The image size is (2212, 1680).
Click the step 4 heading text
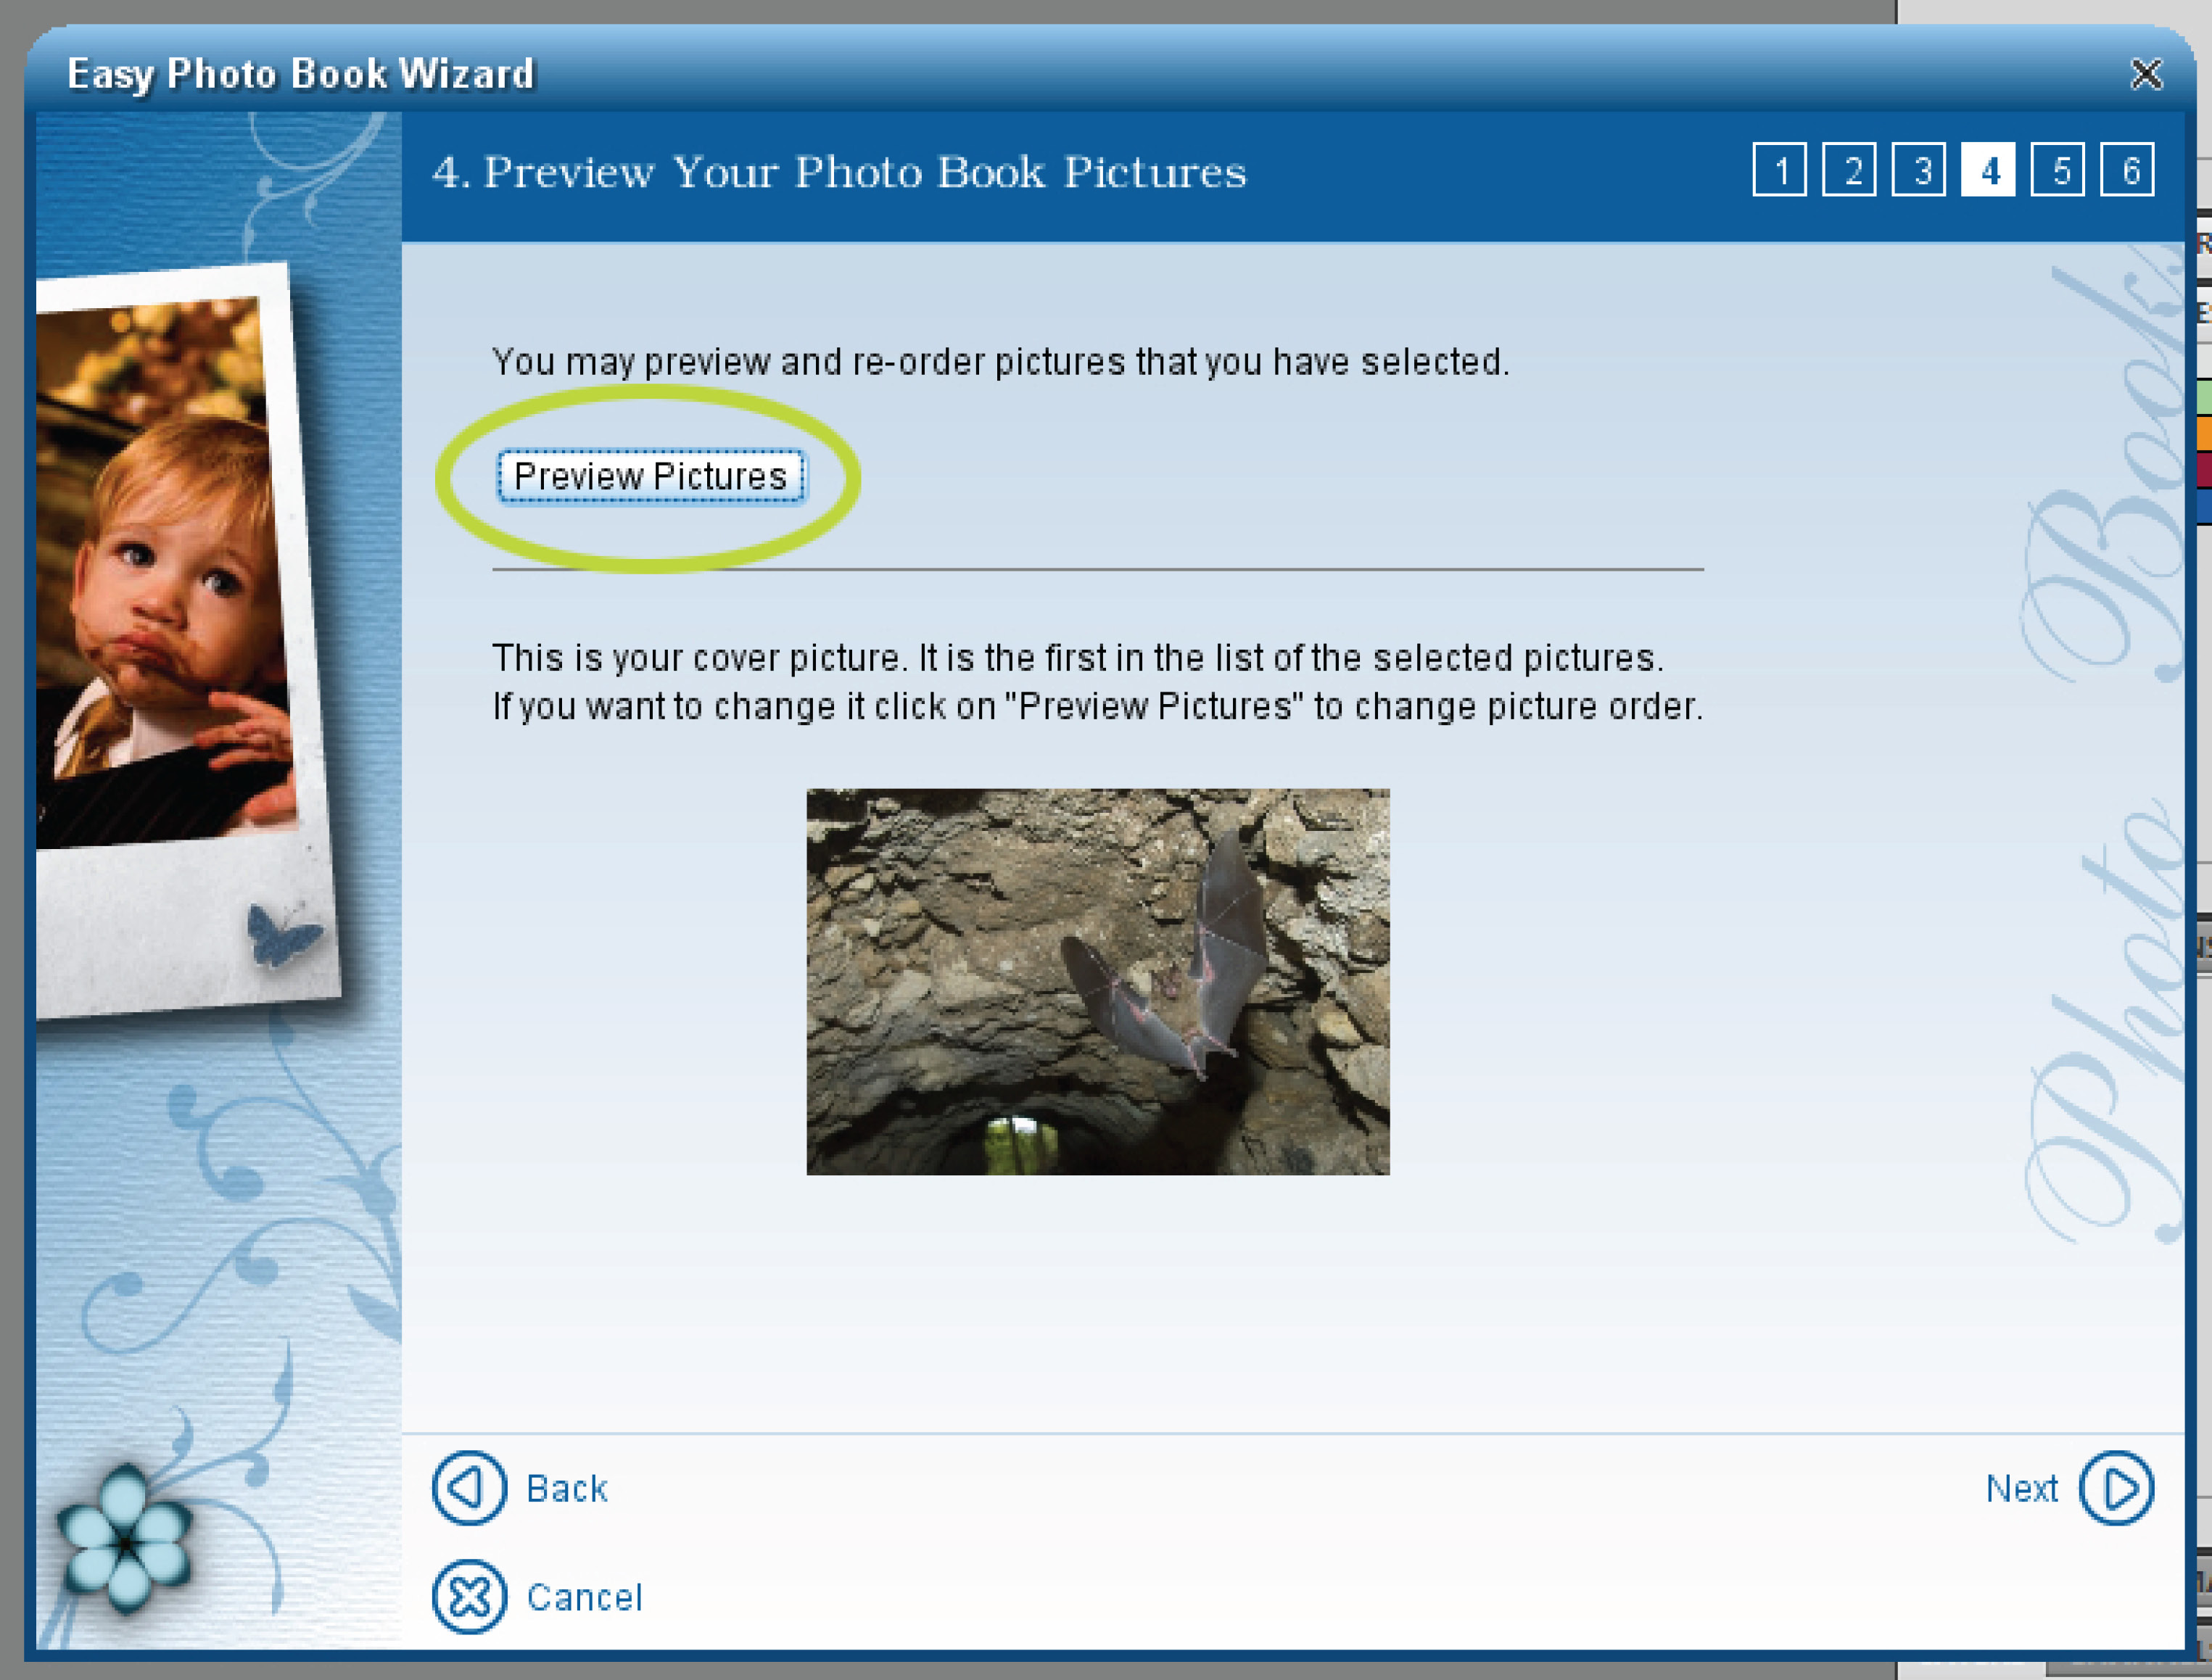(839, 172)
